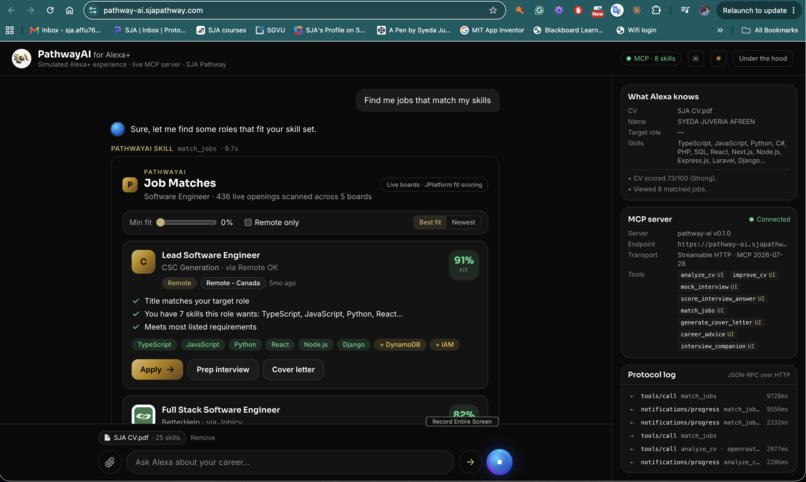Click the 91% fit score badge
Screen dimensions: 806x482
point(464,265)
